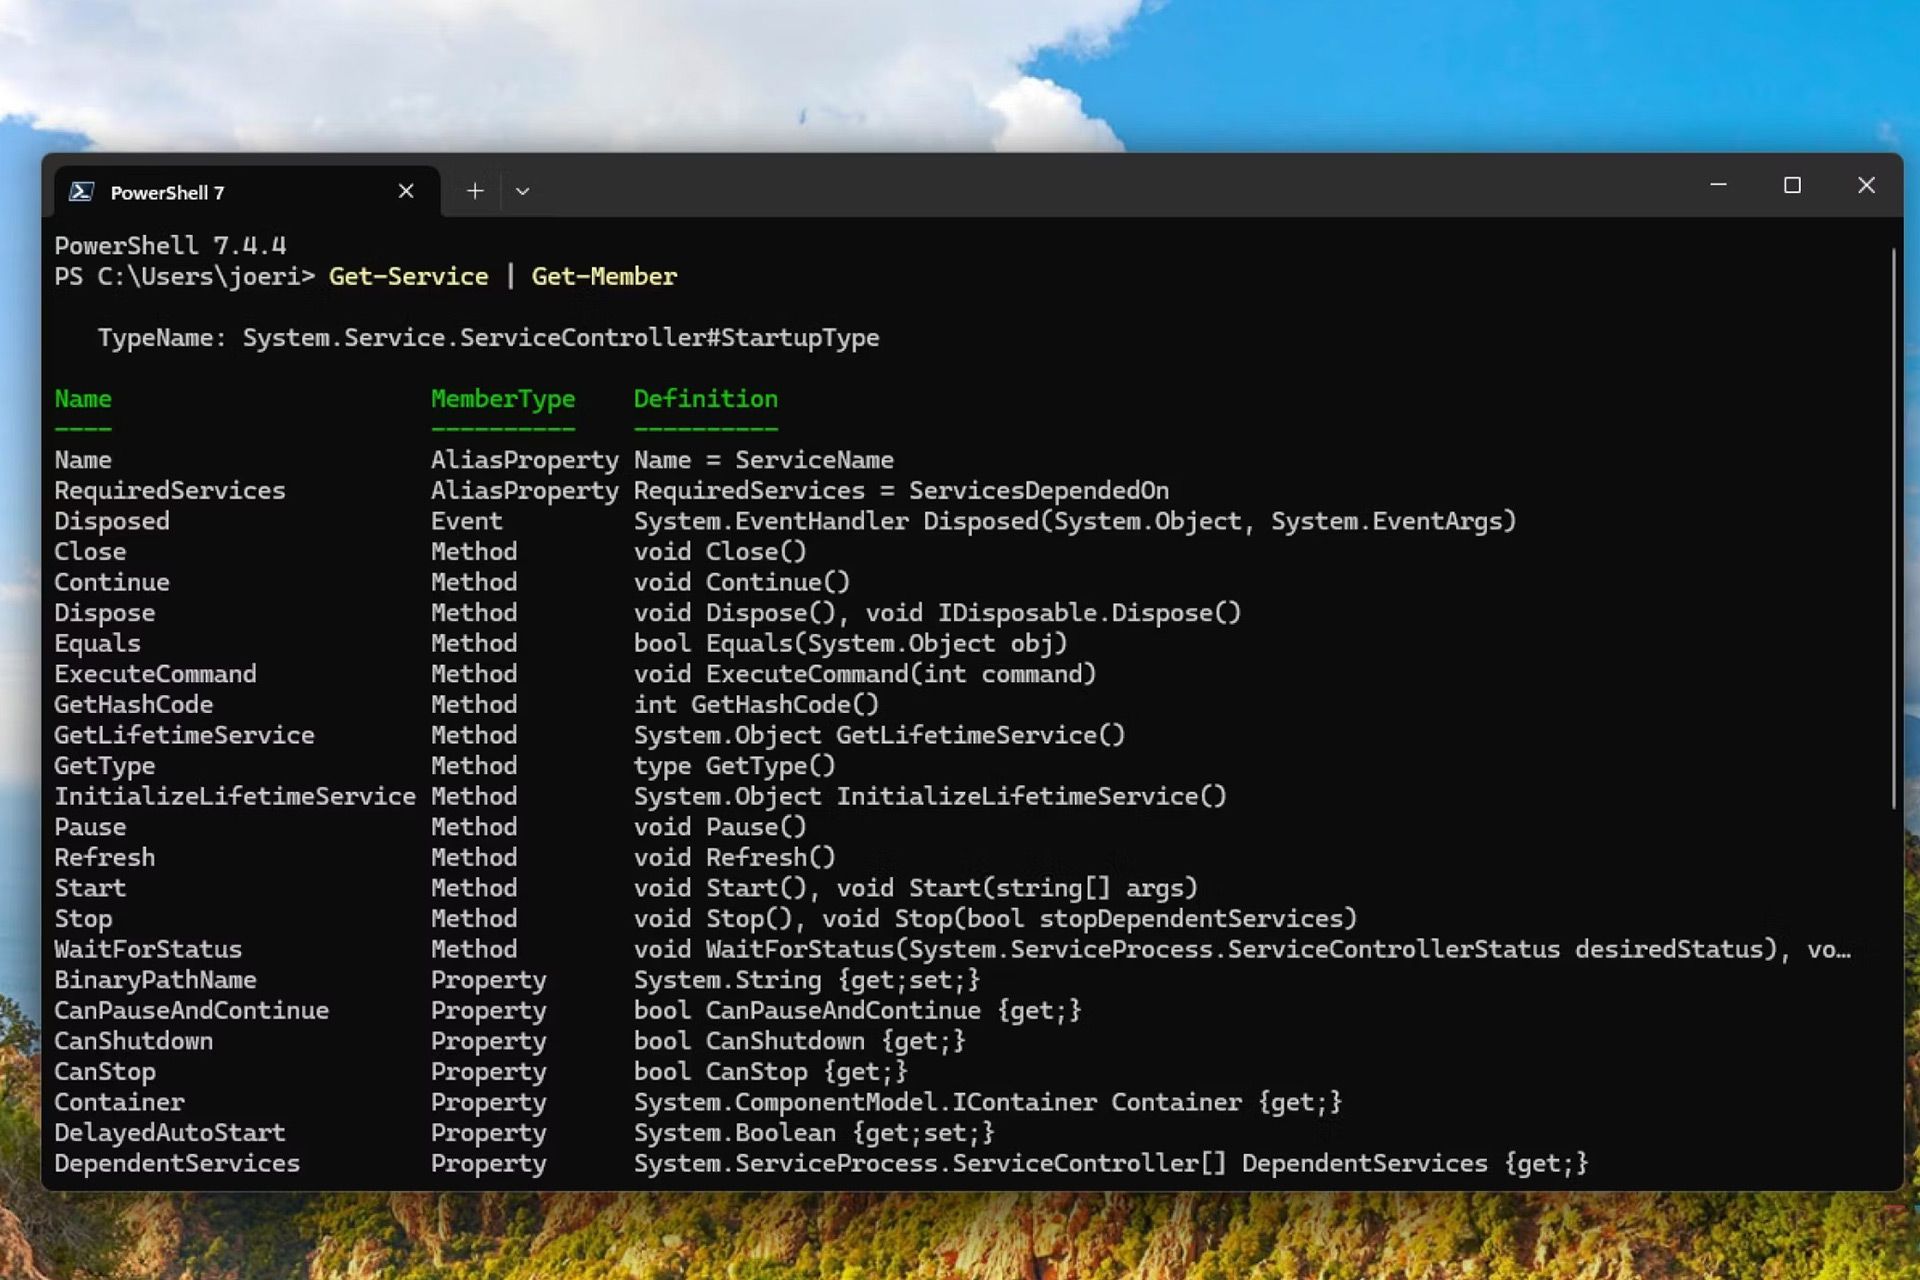Select the Get-Service command text

pyautogui.click(x=407, y=276)
